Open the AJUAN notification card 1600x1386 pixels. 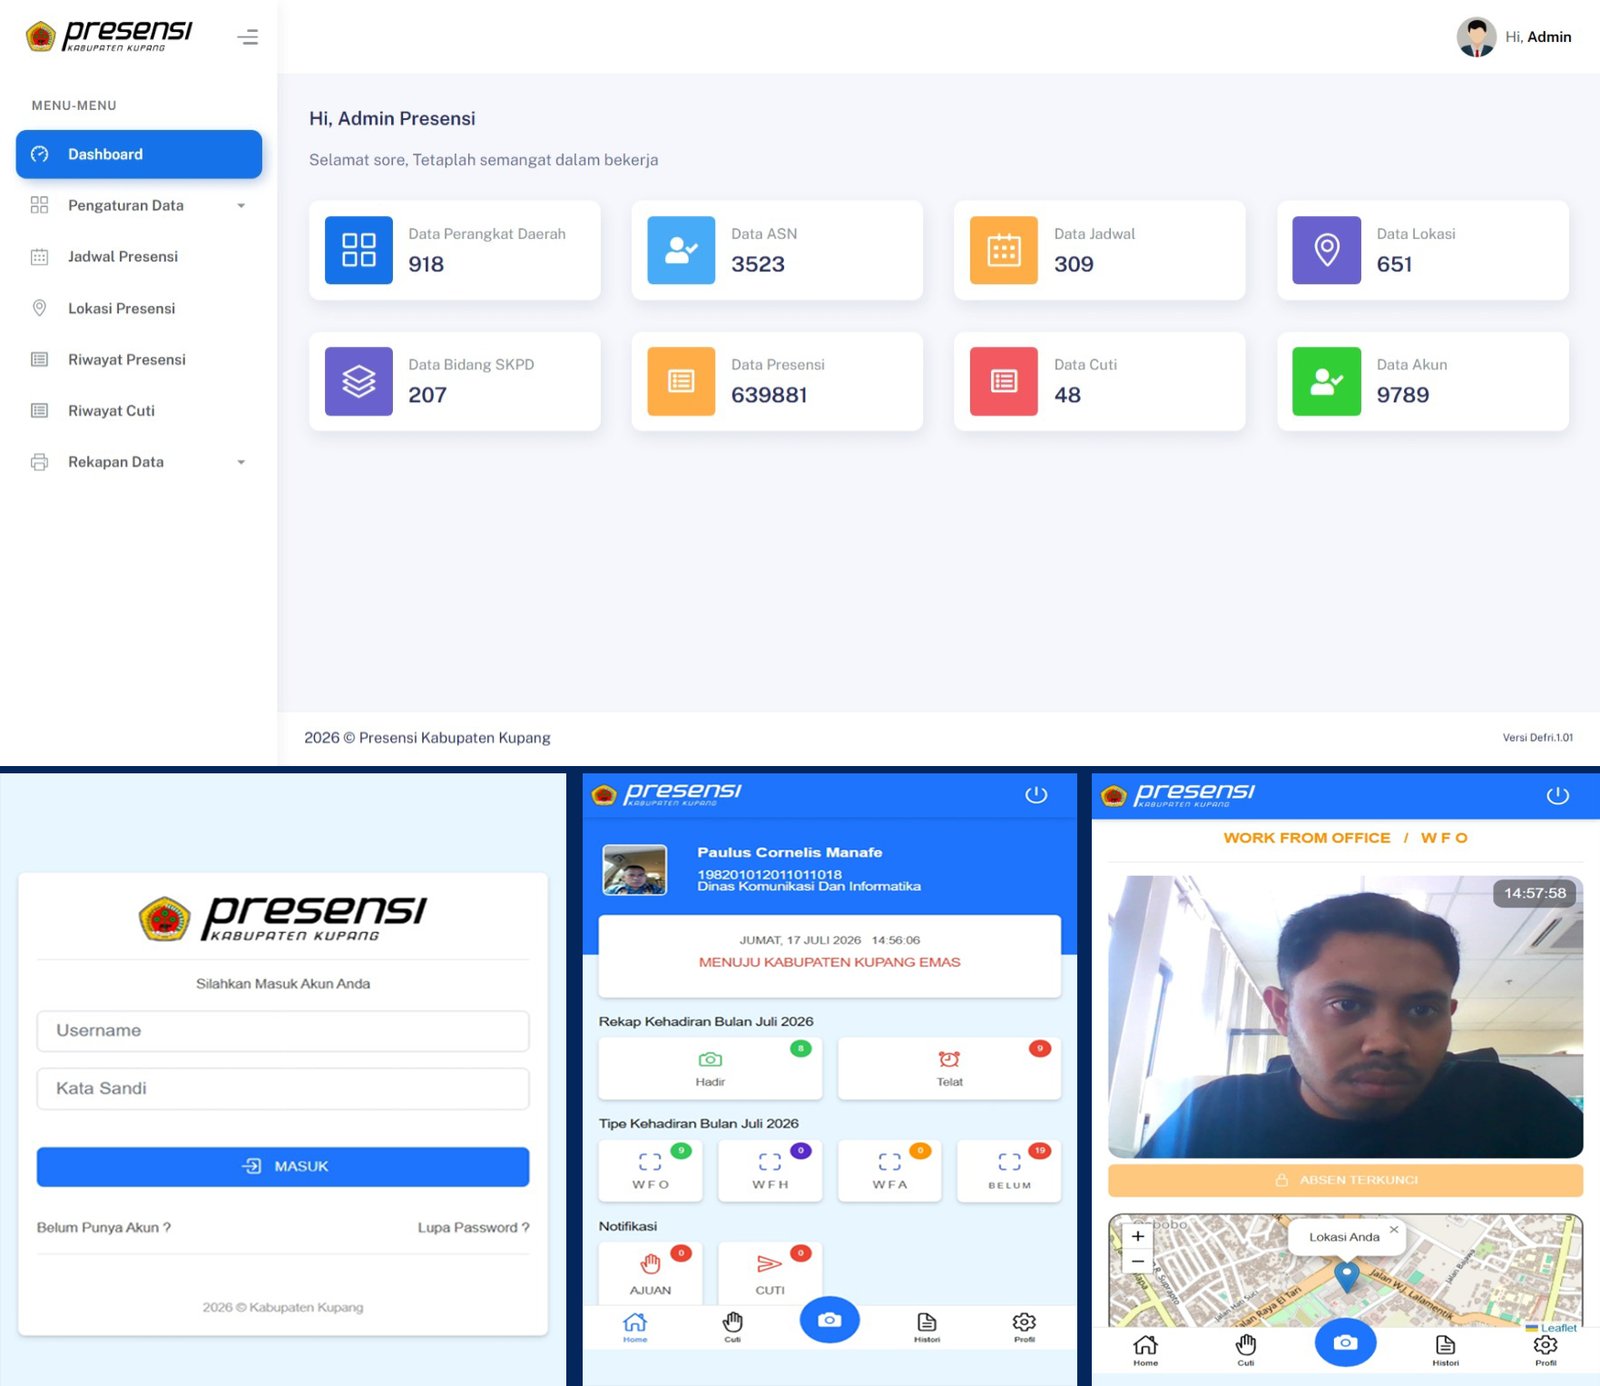[651, 1273]
